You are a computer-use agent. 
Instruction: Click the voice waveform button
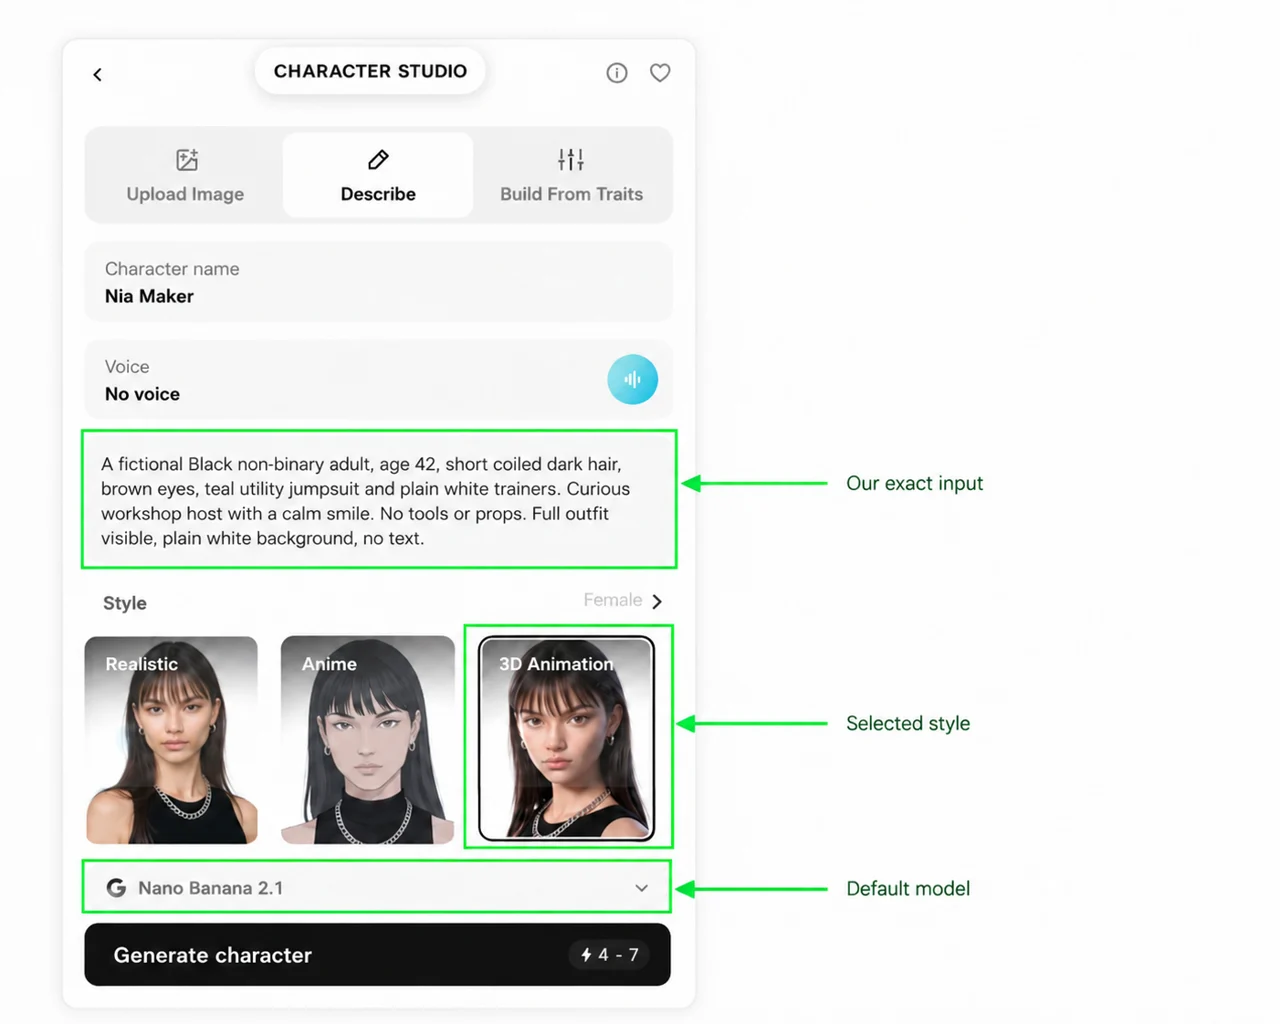[632, 380]
